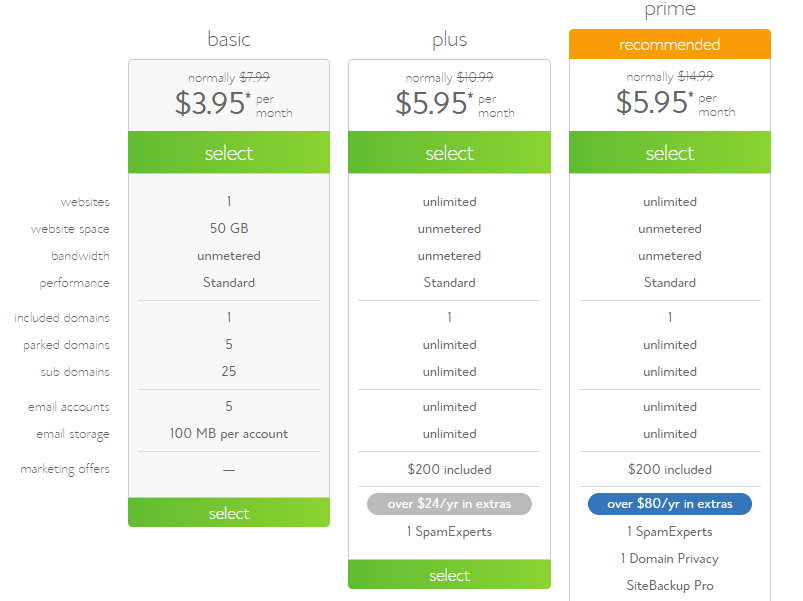Click the bottom select button under plus

(449, 574)
